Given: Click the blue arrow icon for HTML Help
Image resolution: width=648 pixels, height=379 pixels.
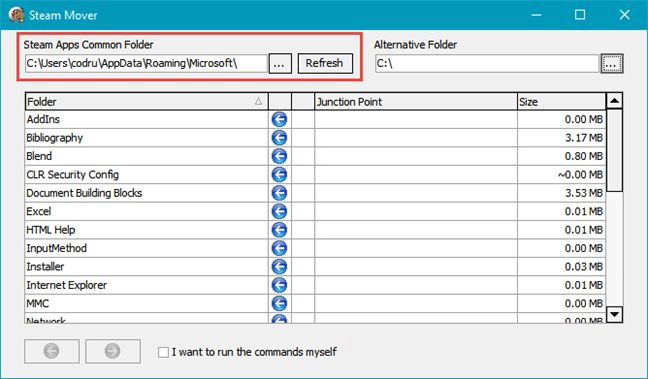Looking at the screenshot, I should pos(279,230).
